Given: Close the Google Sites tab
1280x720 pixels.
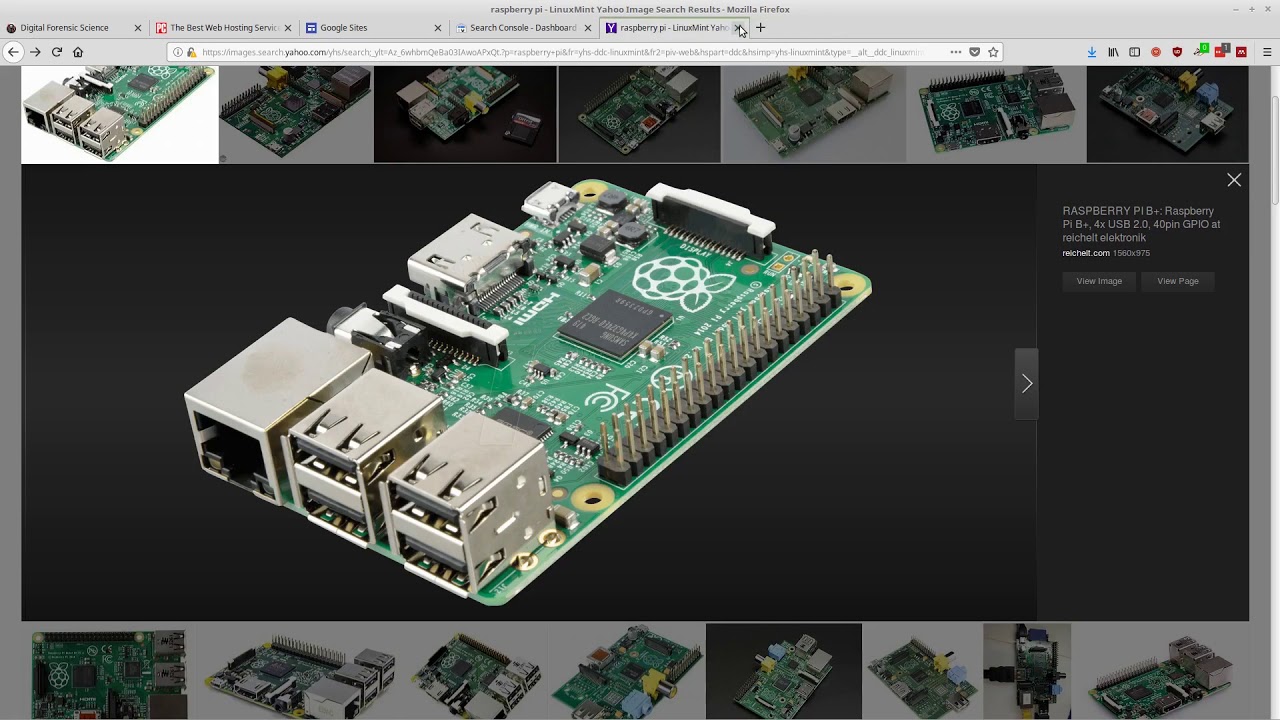Looking at the screenshot, I should (438, 28).
